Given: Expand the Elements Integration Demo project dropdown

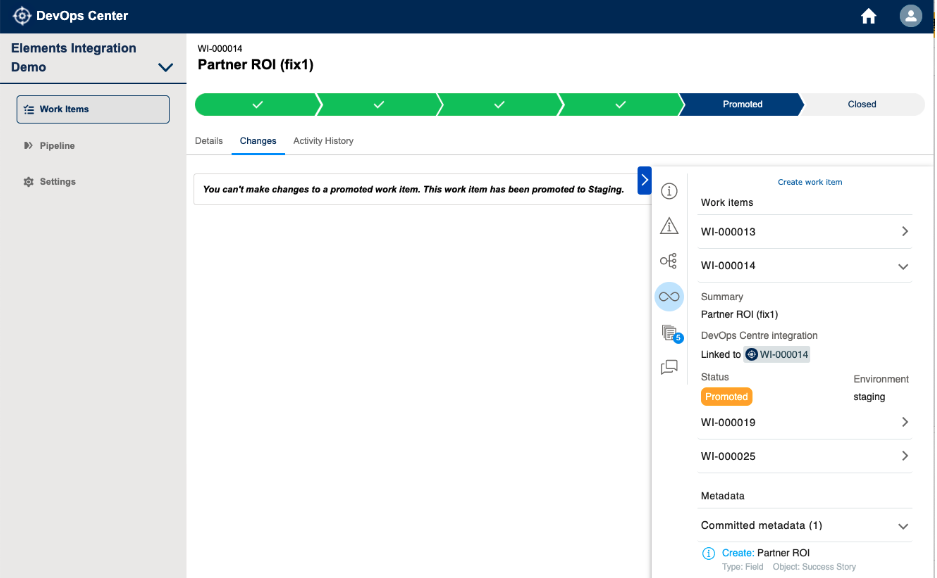Looking at the screenshot, I should click(166, 68).
